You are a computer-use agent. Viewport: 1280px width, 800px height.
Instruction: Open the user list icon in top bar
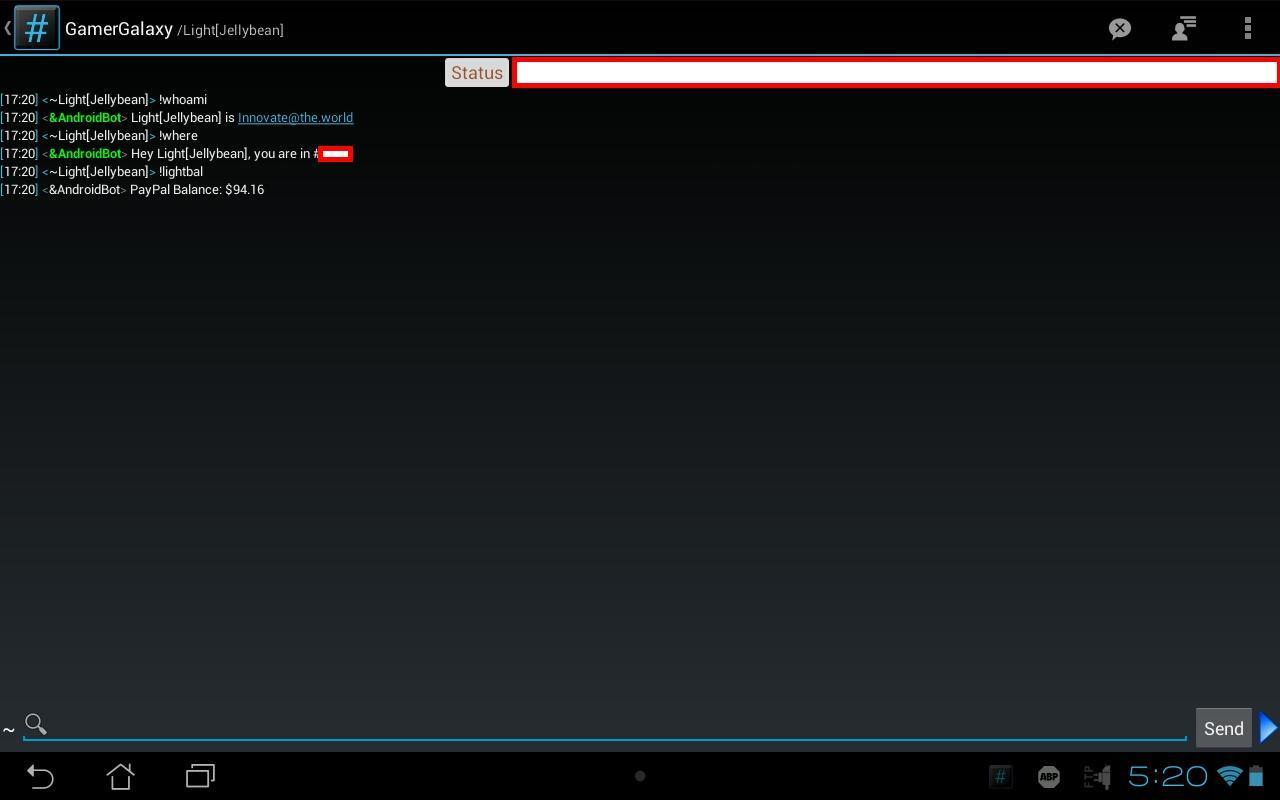click(x=1184, y=28)
